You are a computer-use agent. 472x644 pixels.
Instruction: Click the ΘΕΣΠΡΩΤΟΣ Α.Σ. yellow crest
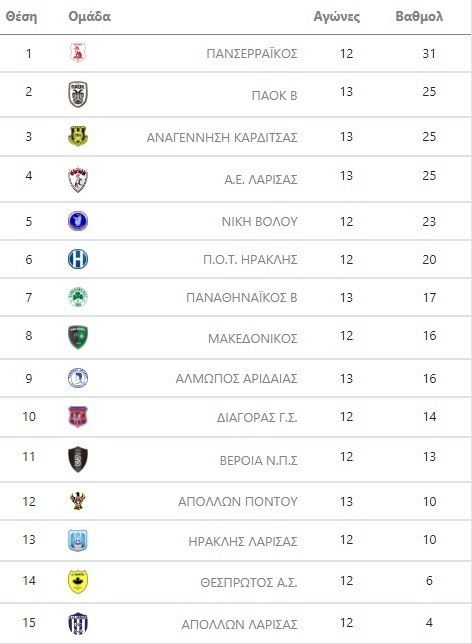tap(78, 582)
